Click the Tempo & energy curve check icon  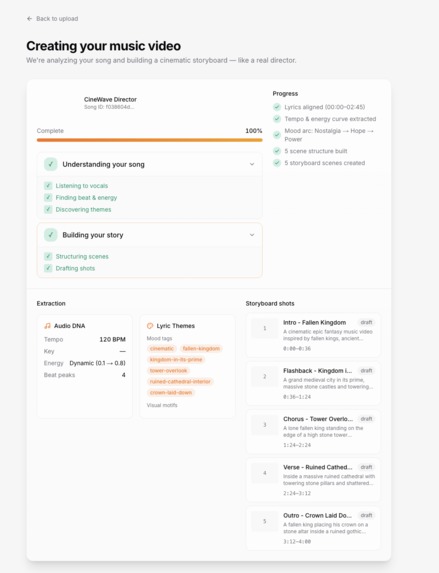277,119
